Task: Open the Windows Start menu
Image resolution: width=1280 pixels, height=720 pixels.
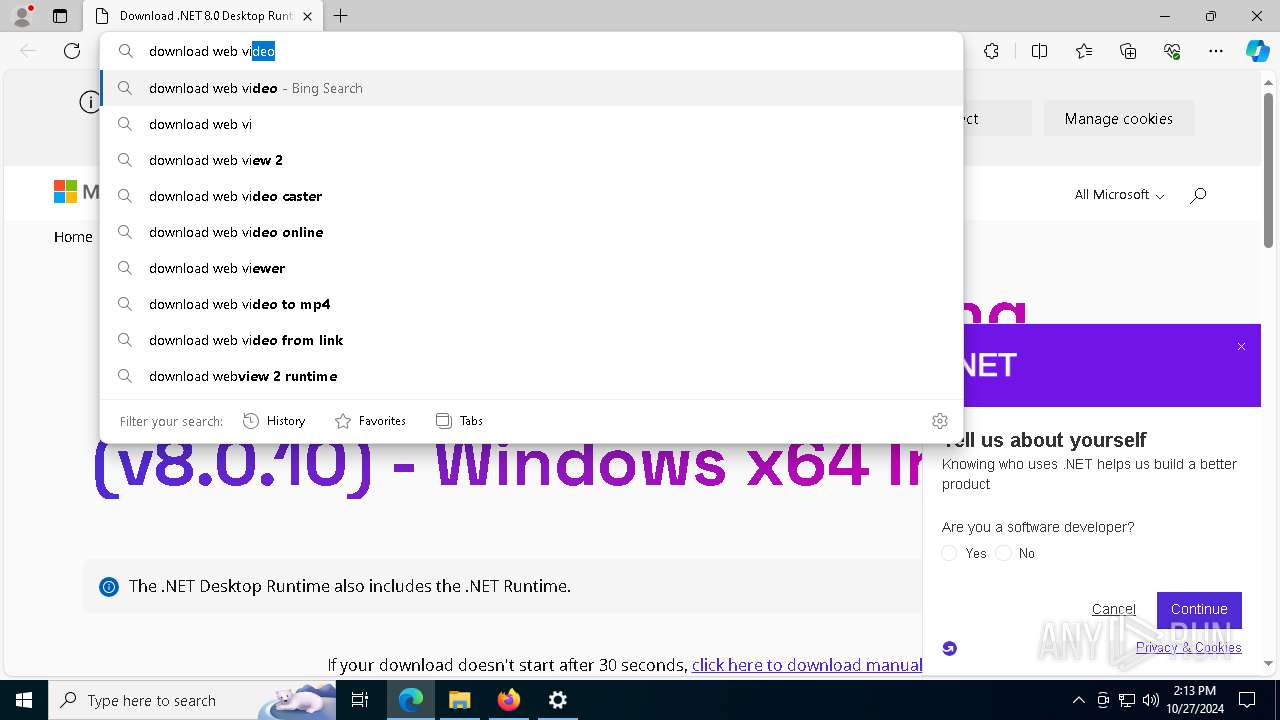Action: pyautogui.click(x=23, y=700)
